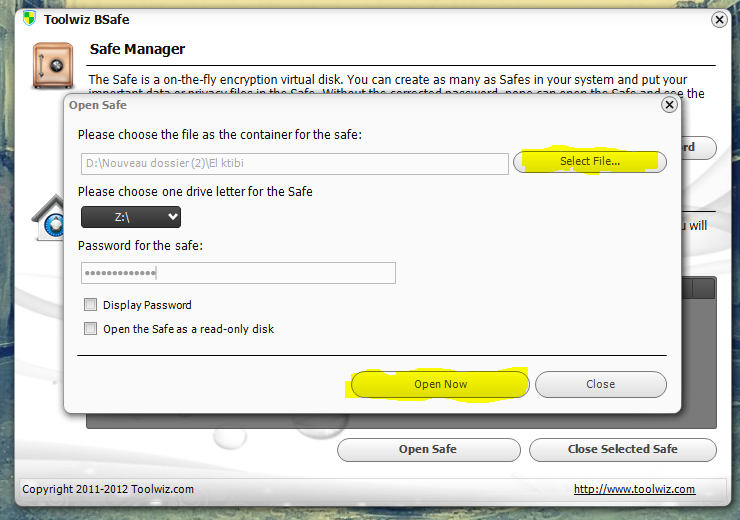The height and width of the screenshot is (520, 740).
Task: Click the Safe Manager heading text
Action: (137, 49)
